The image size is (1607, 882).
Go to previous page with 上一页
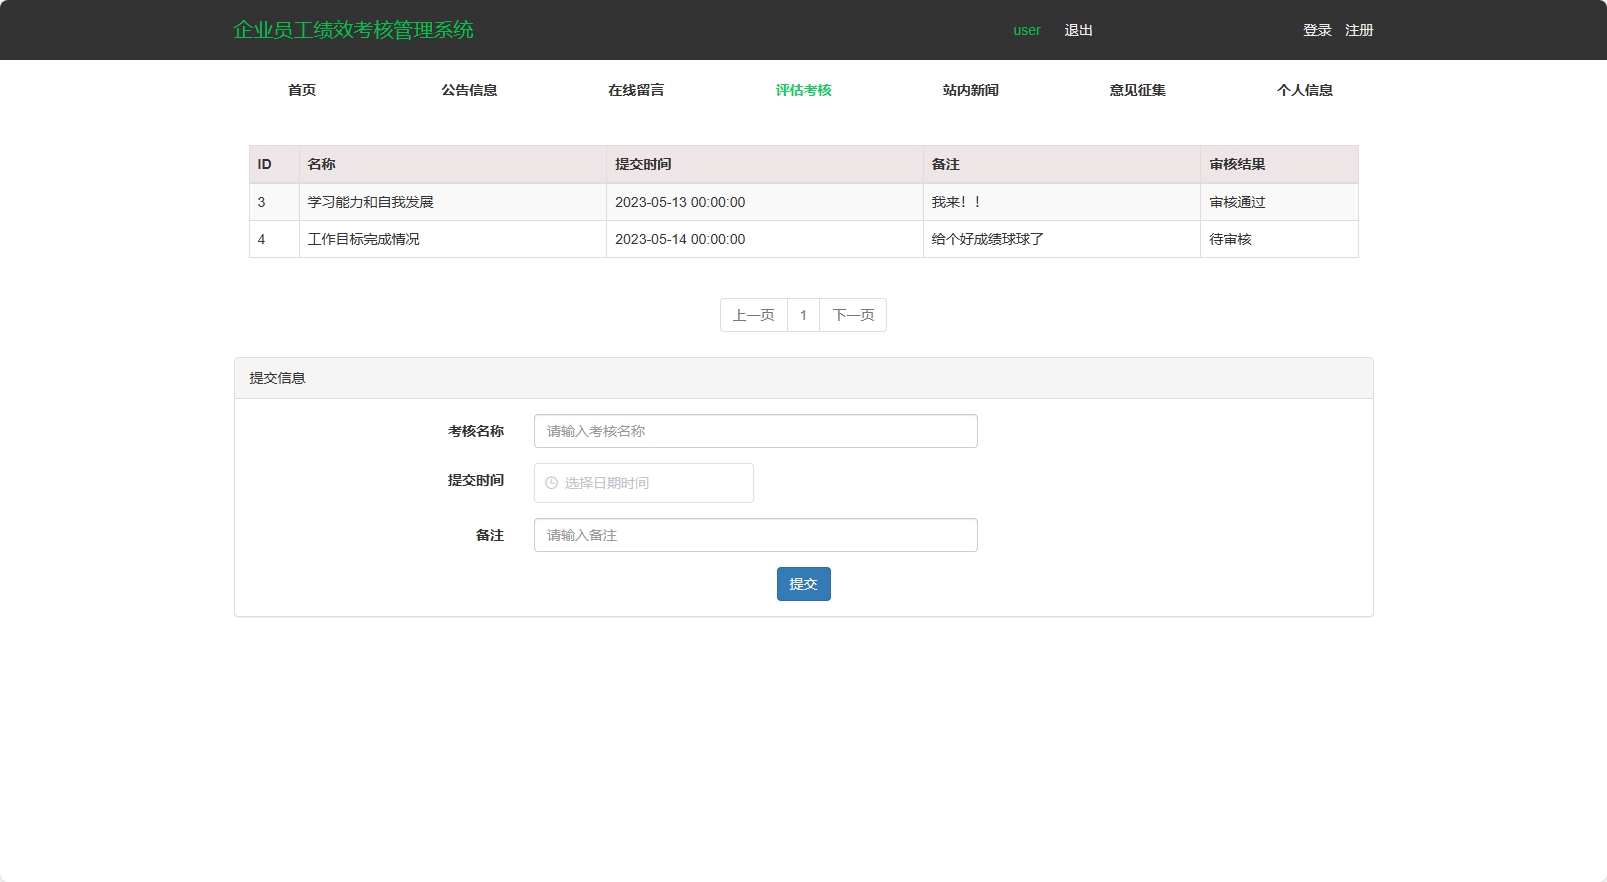point(754,315)
